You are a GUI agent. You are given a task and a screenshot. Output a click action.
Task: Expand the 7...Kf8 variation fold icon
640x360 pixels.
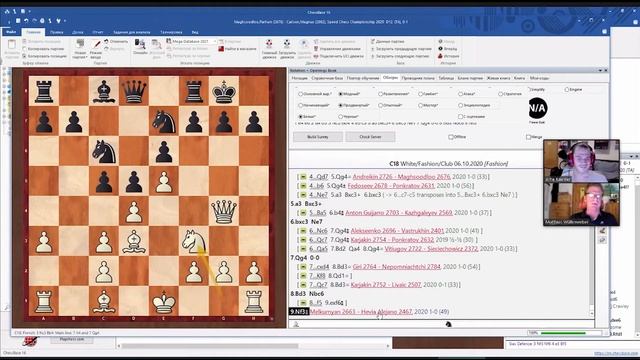(303, 276)
